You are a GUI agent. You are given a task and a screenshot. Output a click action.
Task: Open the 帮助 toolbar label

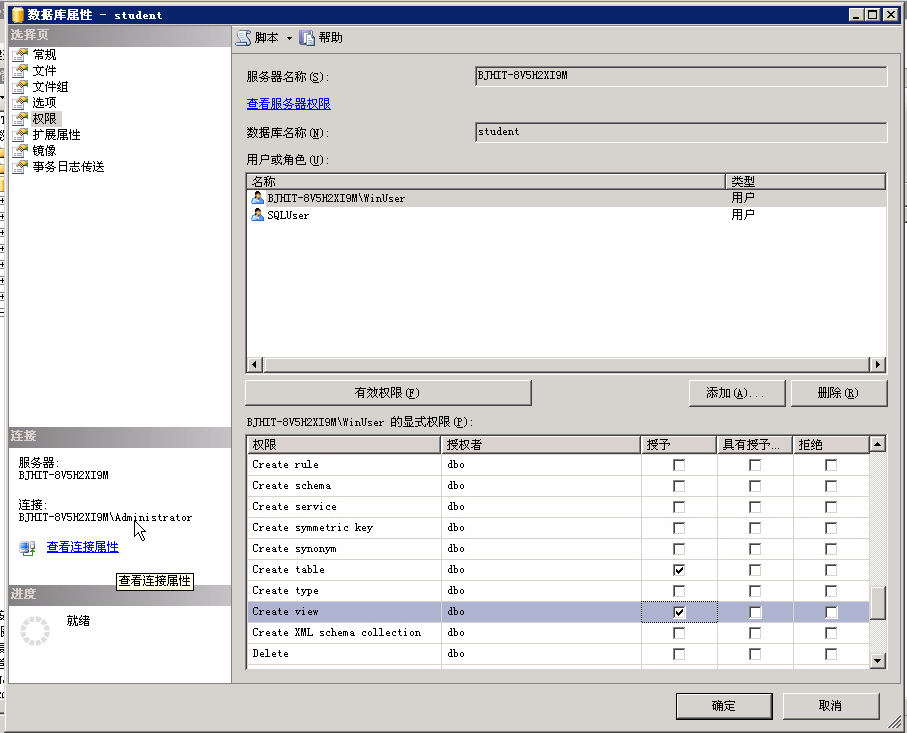[x=330, y=38]
